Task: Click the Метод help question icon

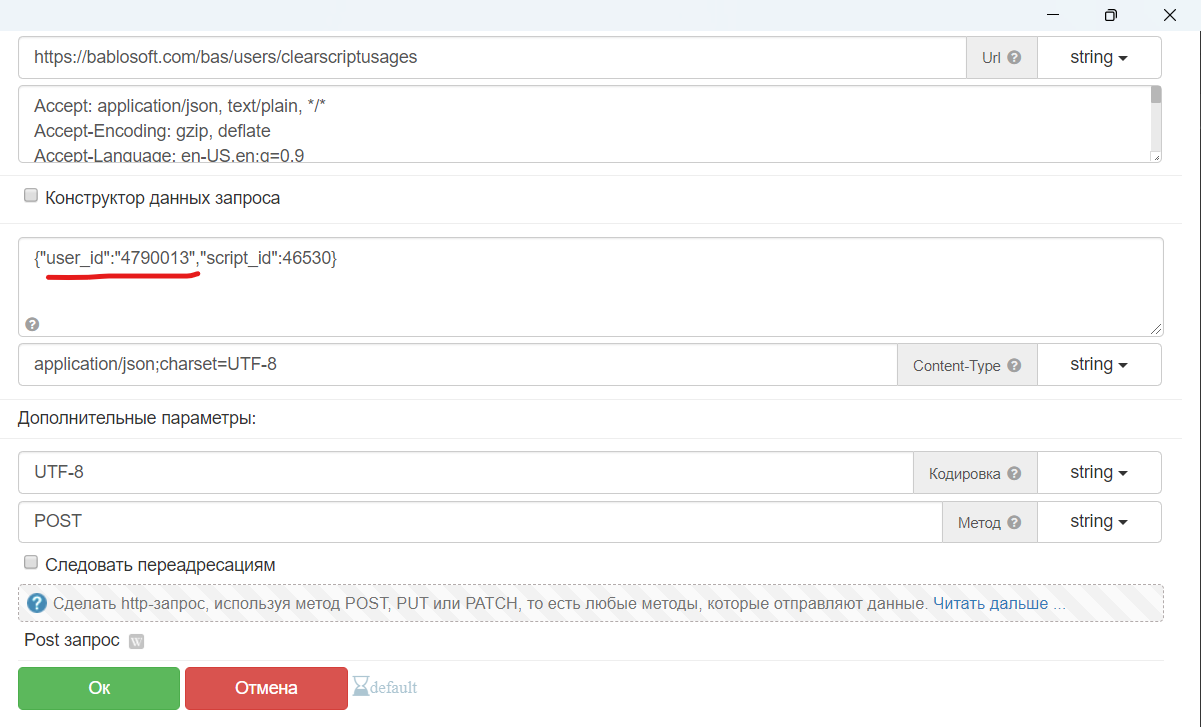Action: click(1014, 523)
